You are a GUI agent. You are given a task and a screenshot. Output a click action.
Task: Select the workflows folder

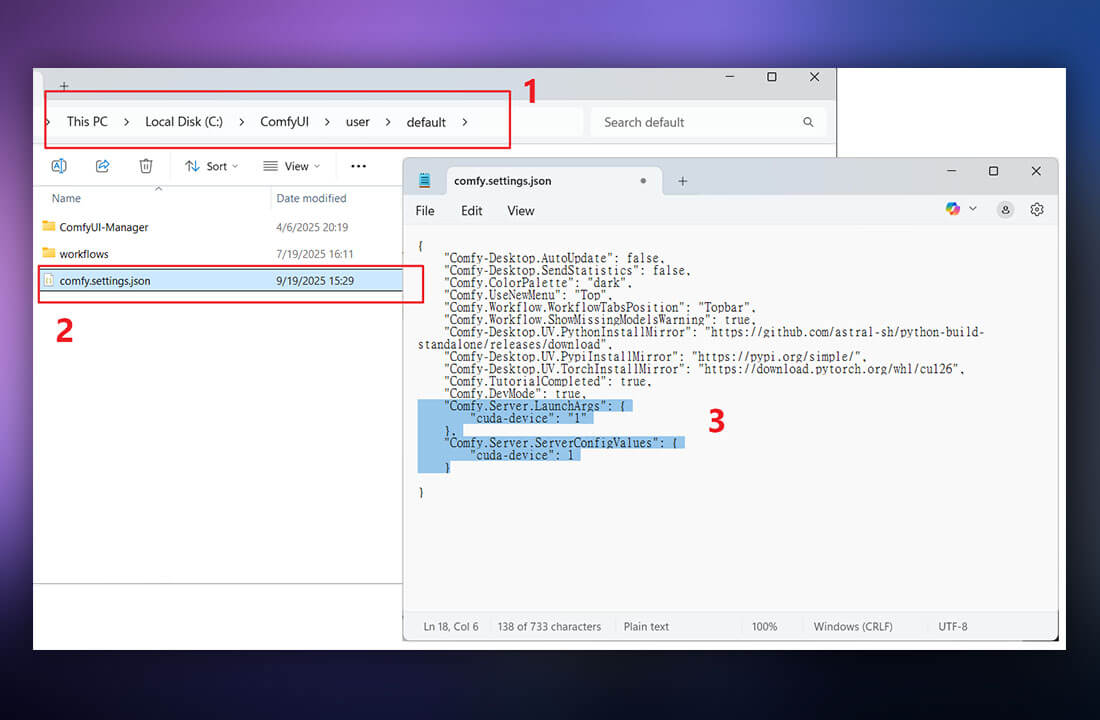click(x=84, y=254)
